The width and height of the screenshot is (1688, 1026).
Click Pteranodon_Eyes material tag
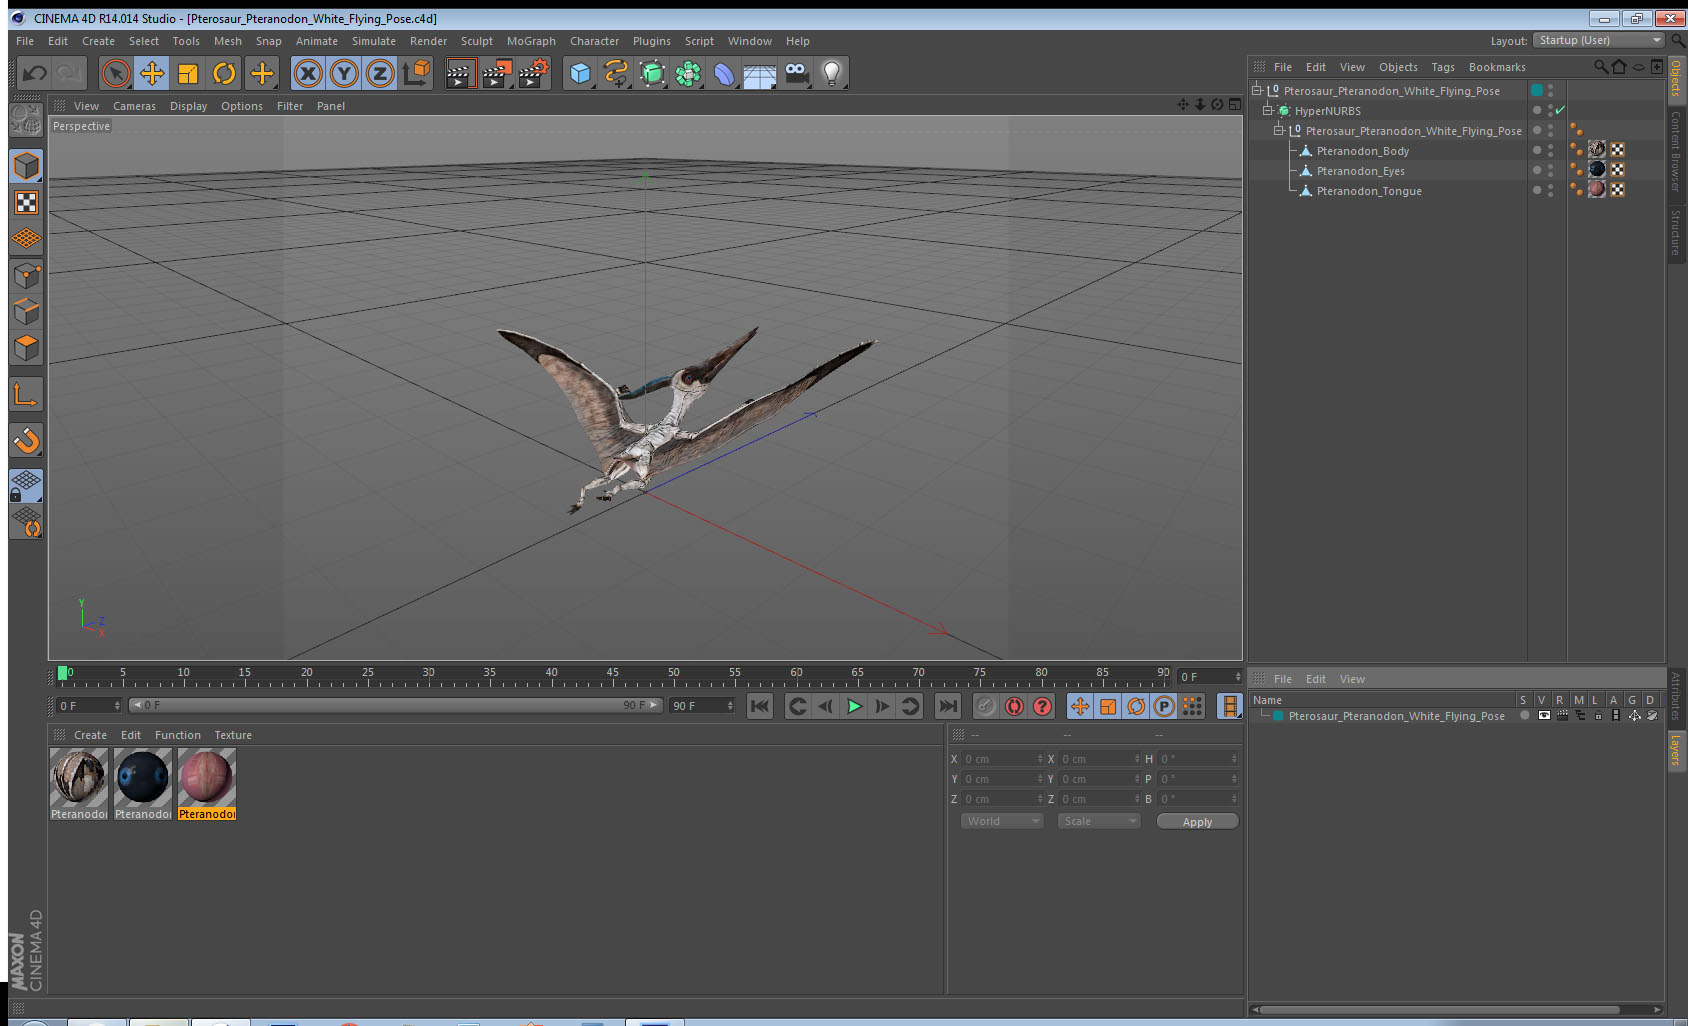1597,170
